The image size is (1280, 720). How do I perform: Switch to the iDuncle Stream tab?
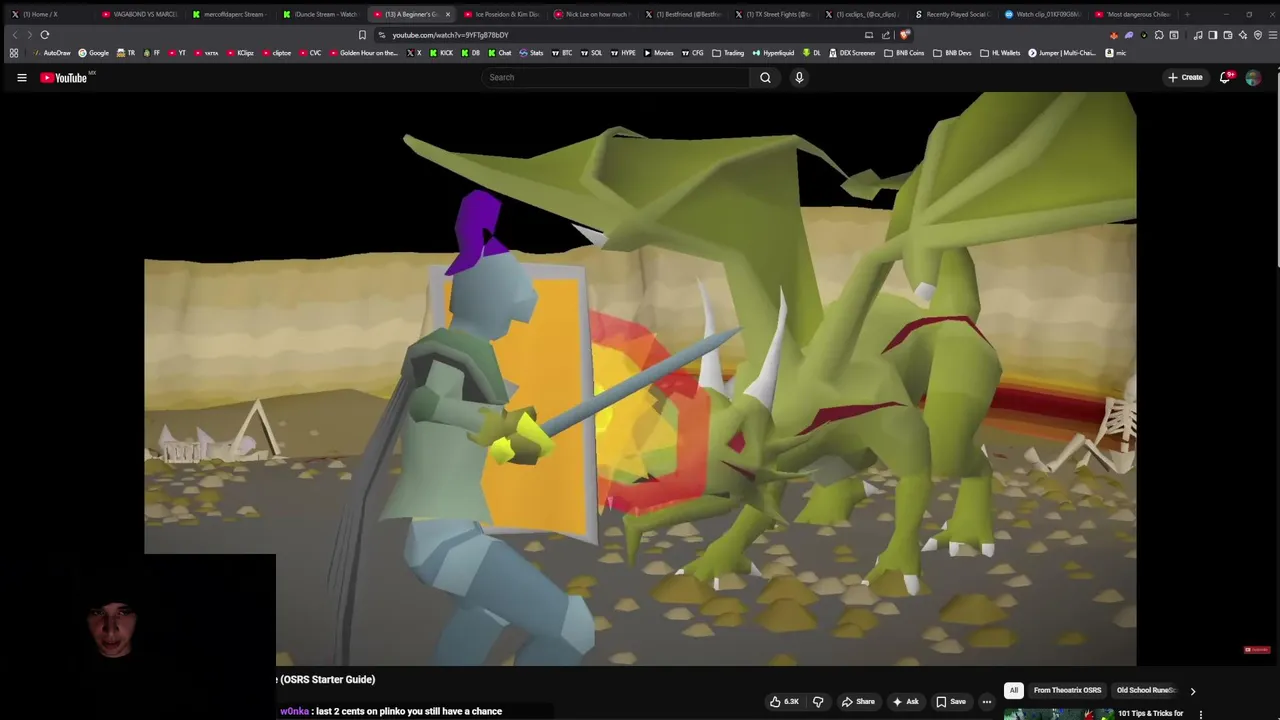(x=320, y=14)
